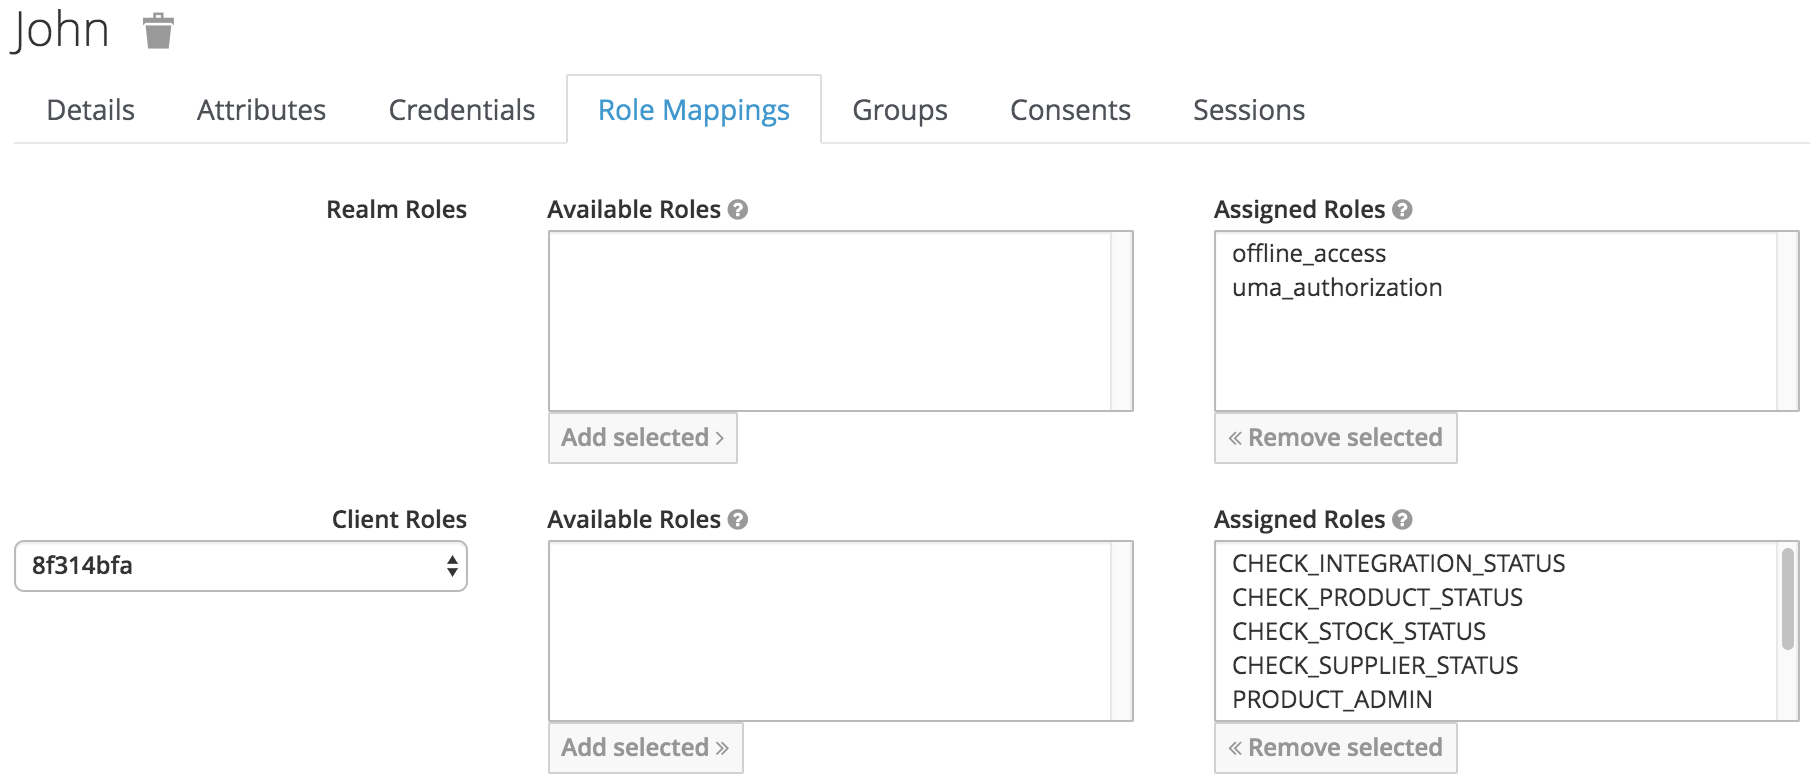Open the Groups tab
The width and height of the screenshot is (1810, 784).
900,110
